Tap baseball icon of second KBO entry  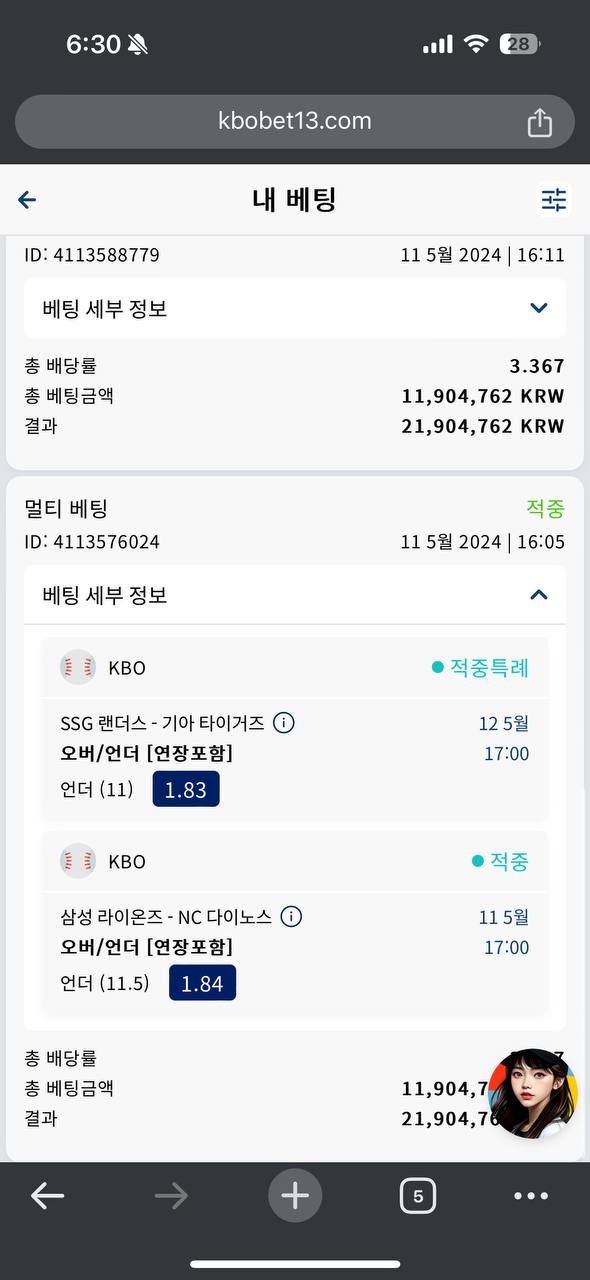click(x=77, y=861)
